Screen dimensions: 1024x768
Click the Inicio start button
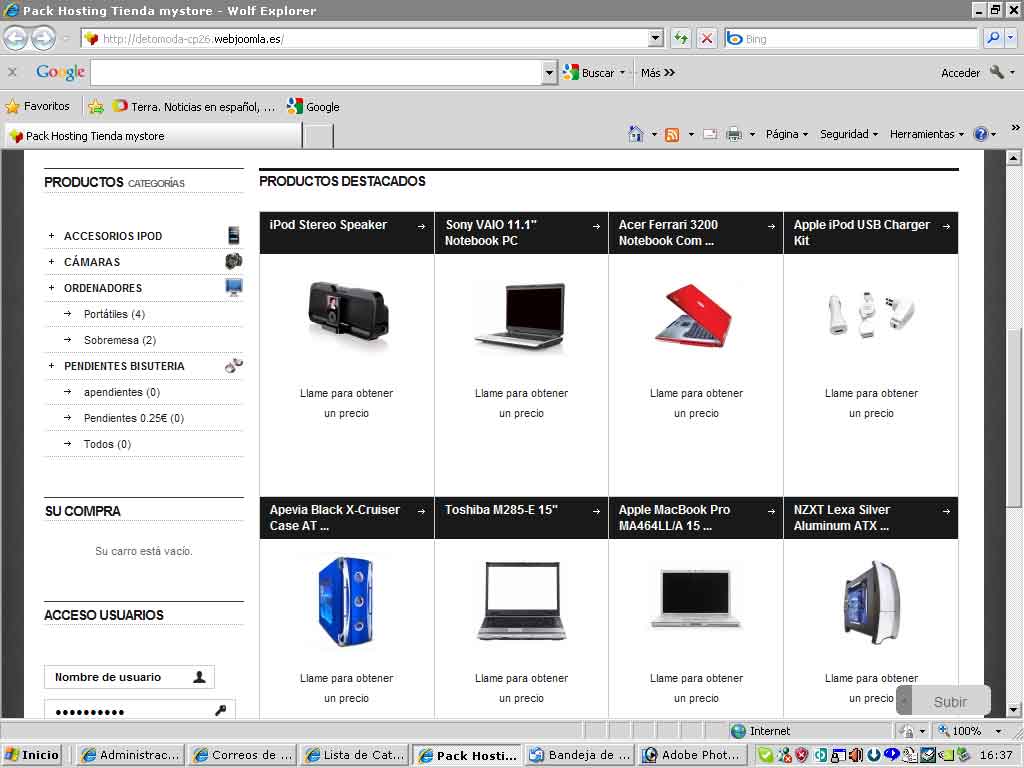(x=31, y=755)
